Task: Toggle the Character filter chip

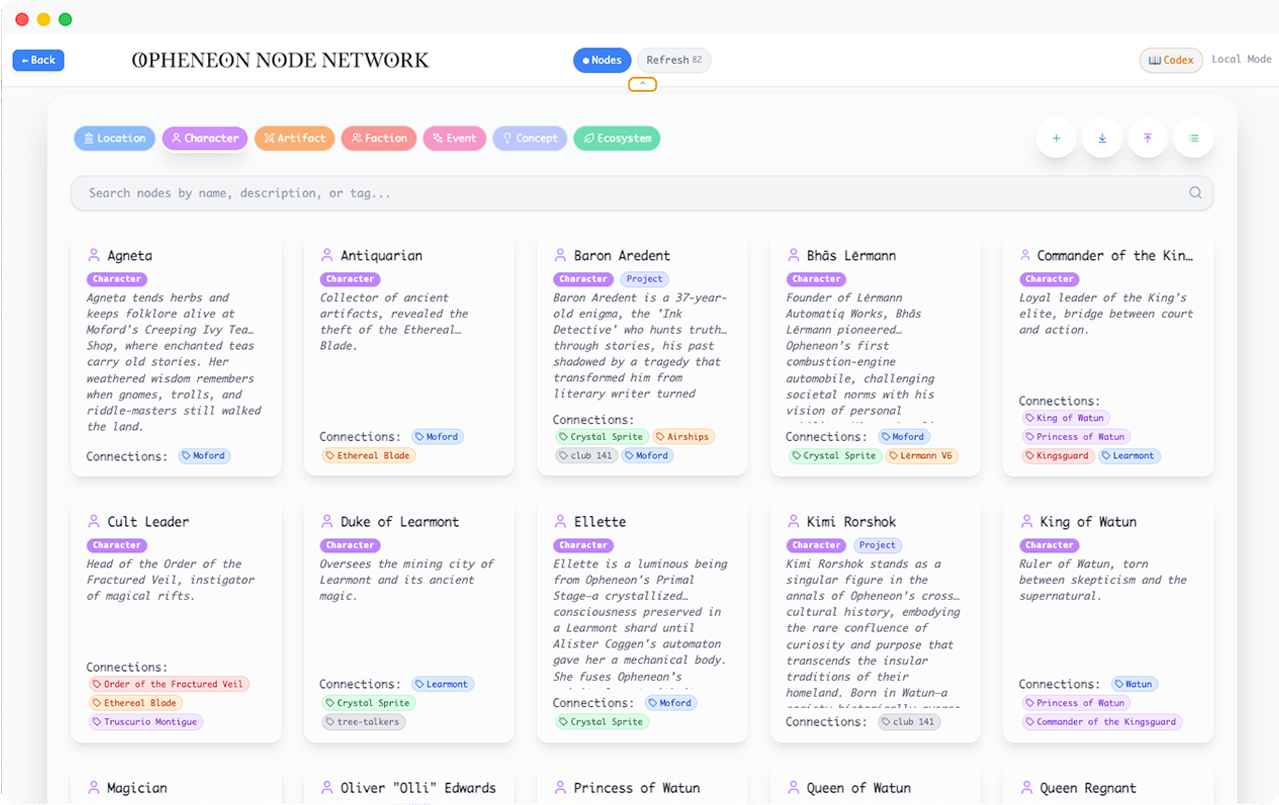Action: click(204, 138)
